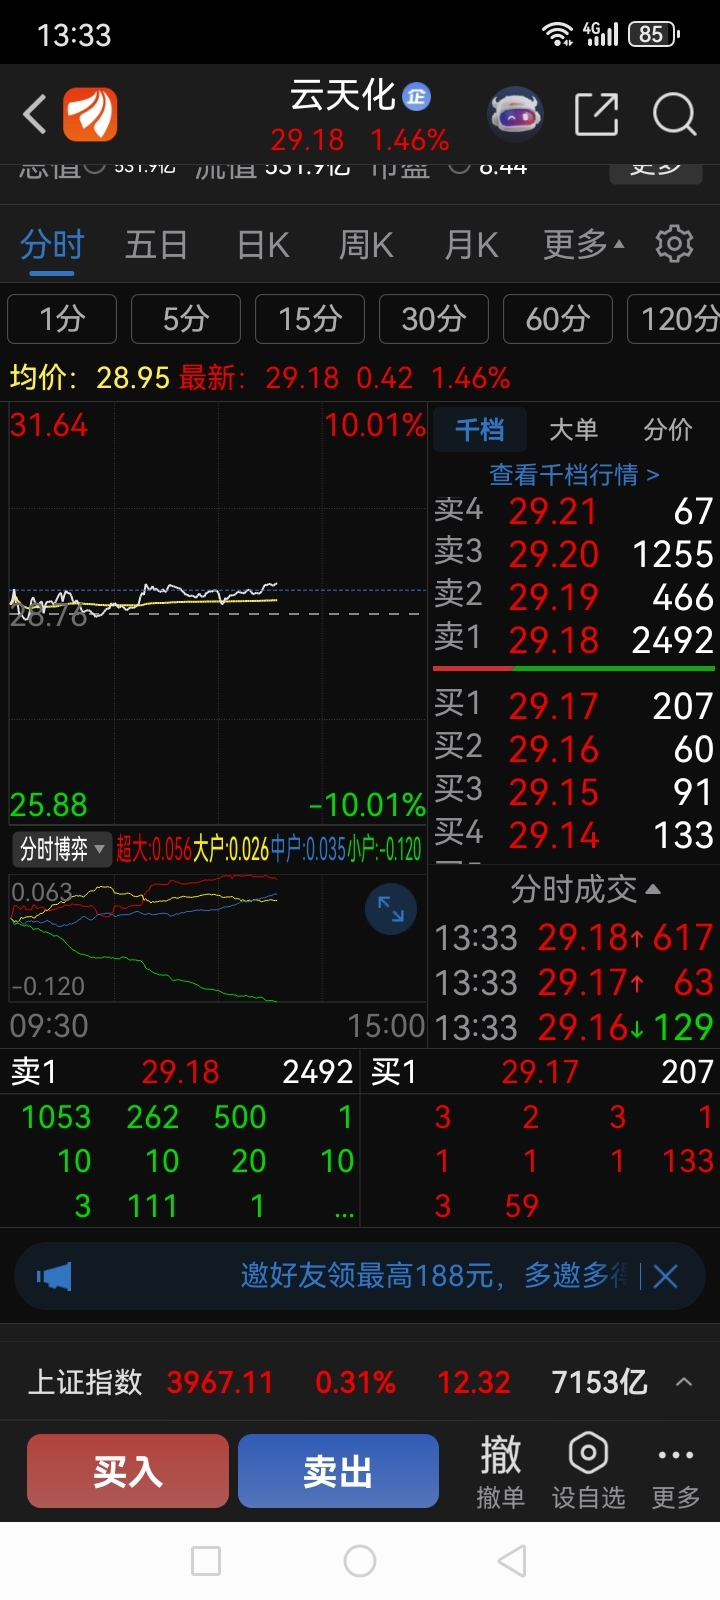Viewport: 720px width, 1600px height.
Task: Tap the back arrow icon
Action: [x=35, y=114]
